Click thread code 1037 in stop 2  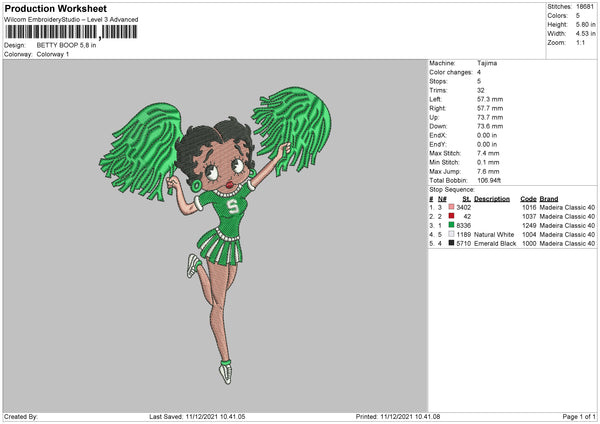[x=529, y=217]
